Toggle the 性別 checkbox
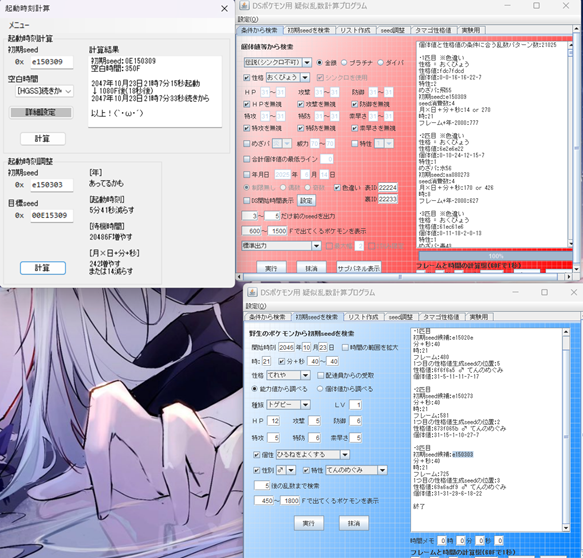The height and width of the screenshot is (558, 583). pyautogui.click(x=257, y=471)
